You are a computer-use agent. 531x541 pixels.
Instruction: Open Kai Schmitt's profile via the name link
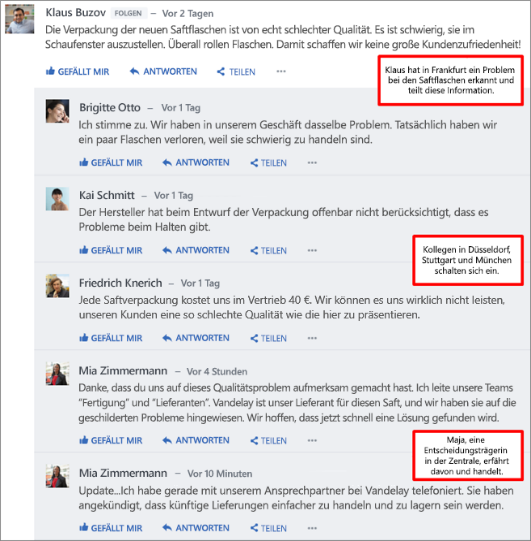(x=107, y=195)
